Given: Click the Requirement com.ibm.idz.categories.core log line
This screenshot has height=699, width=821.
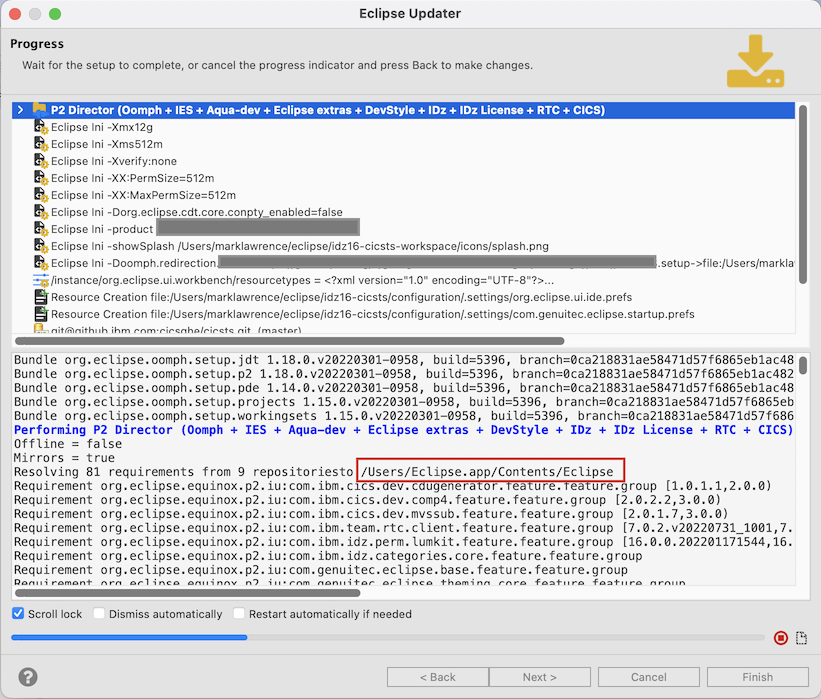Looking at the screenshot, I should pyautogui.click(x=328, y=556).
